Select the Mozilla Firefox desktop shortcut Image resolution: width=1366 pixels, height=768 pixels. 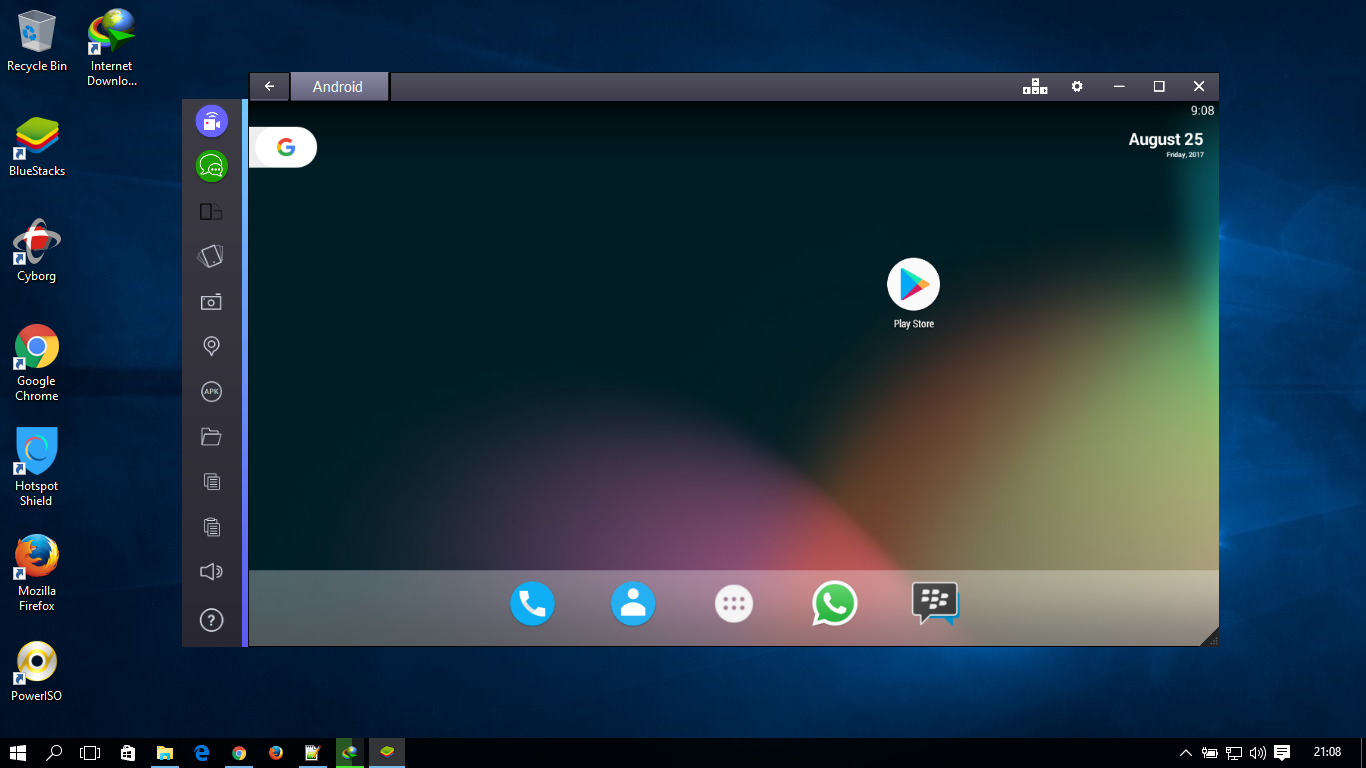click(x=37, y=573)
